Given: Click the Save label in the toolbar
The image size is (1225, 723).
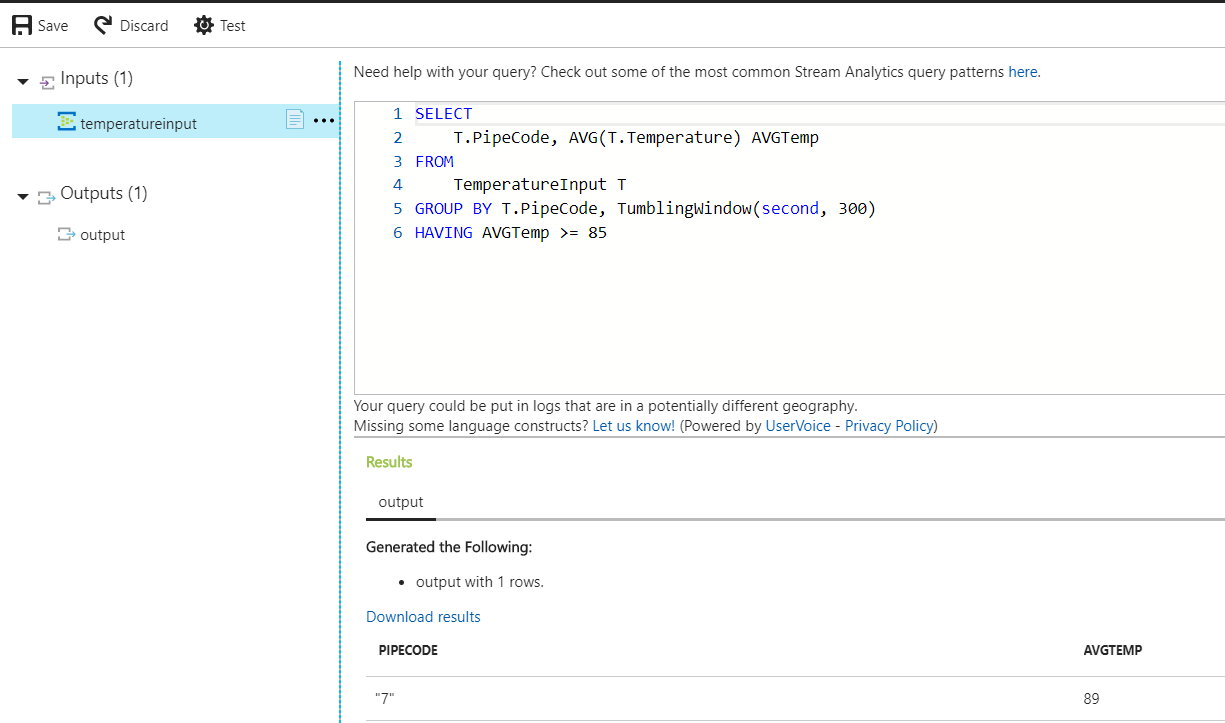Looking at the screenshot, I should pyautogui.click(x=53, y=26).
